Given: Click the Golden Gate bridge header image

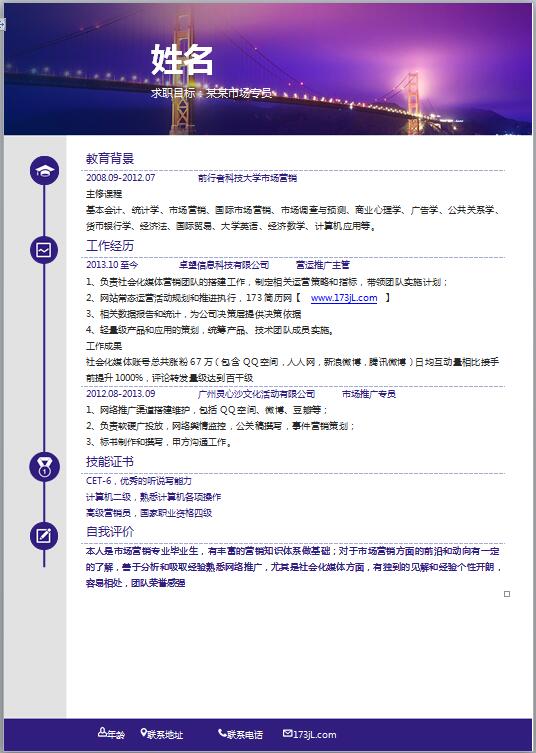Looking at the screenshot, I should click(268, 70).
